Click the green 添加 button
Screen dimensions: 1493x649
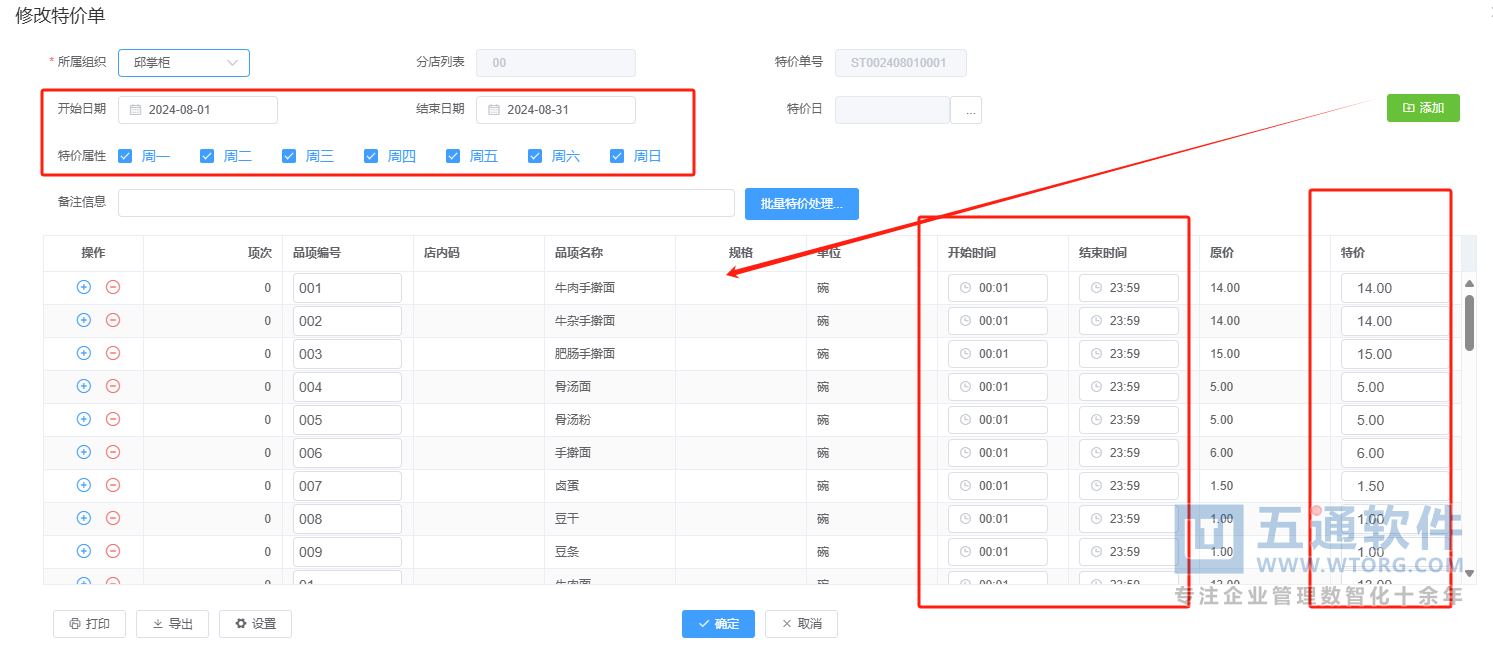1423,108
